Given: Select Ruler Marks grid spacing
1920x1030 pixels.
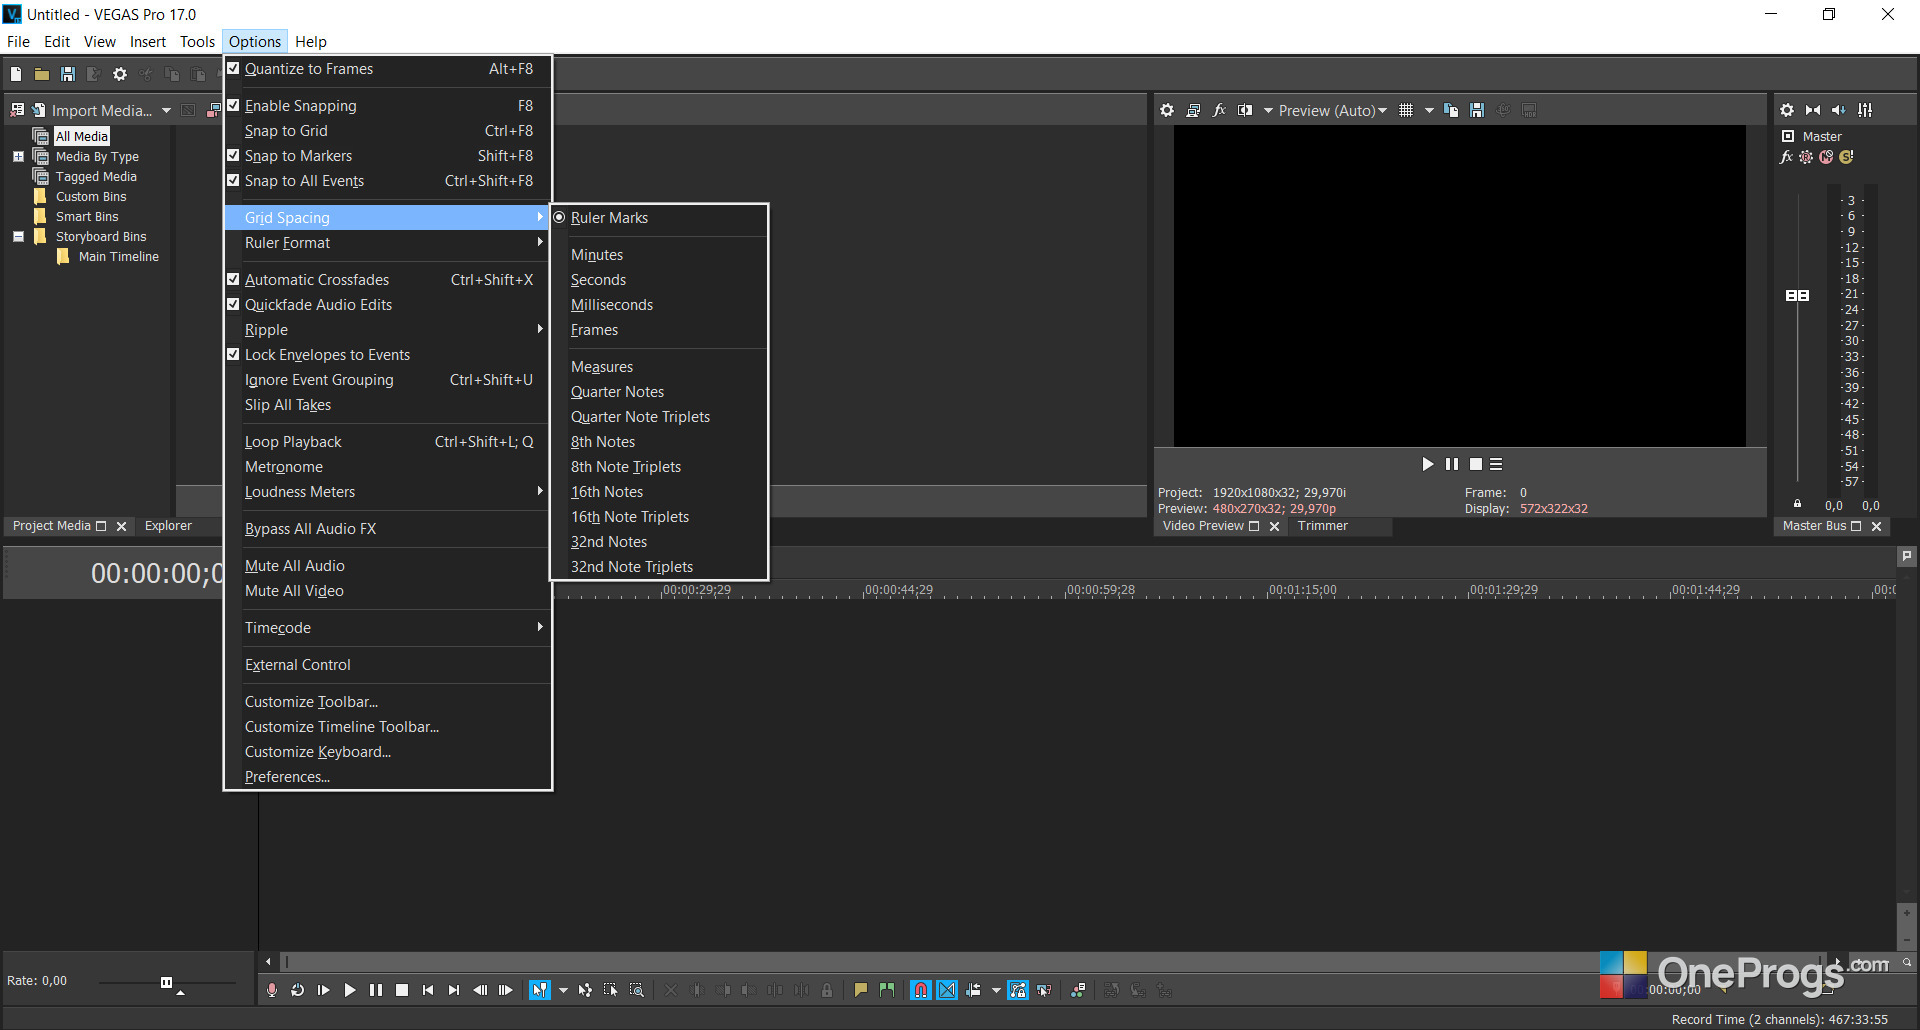Looking at the screenshot, I should point(659,218).
